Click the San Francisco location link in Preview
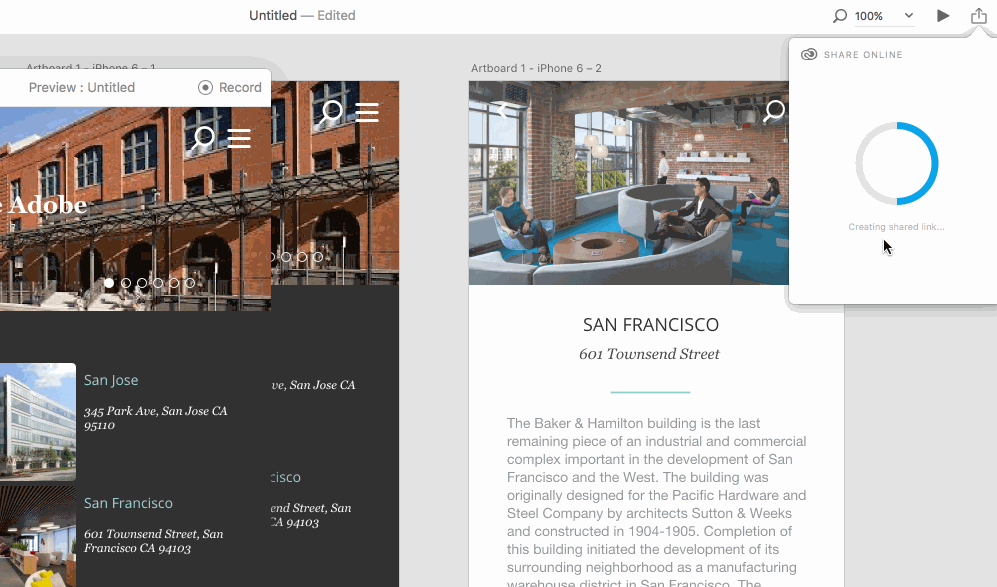The height and width of the screenshot is (587, 997). point(128,503)
